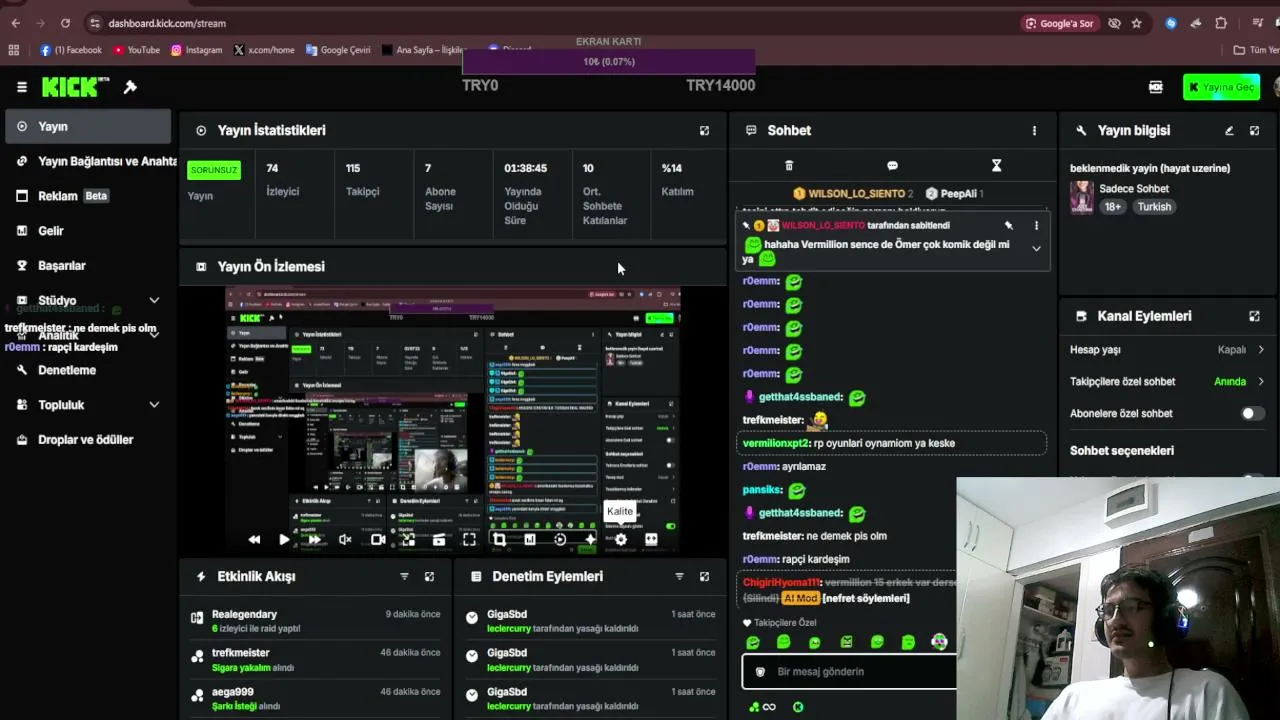The height and width of the screenshot is (720, 1280).
Task: Click the Sadece Sohbet category thumbnail
Action: tap(1082, 197)
